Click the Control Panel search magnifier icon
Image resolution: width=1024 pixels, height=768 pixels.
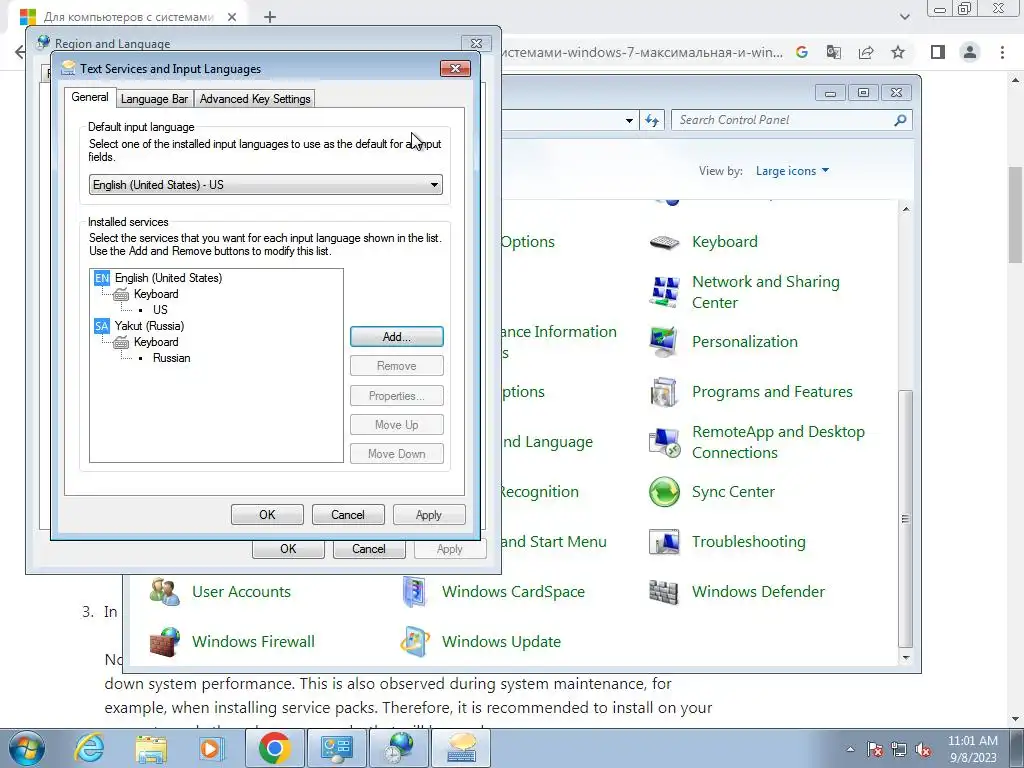click(x=900, y=120)
